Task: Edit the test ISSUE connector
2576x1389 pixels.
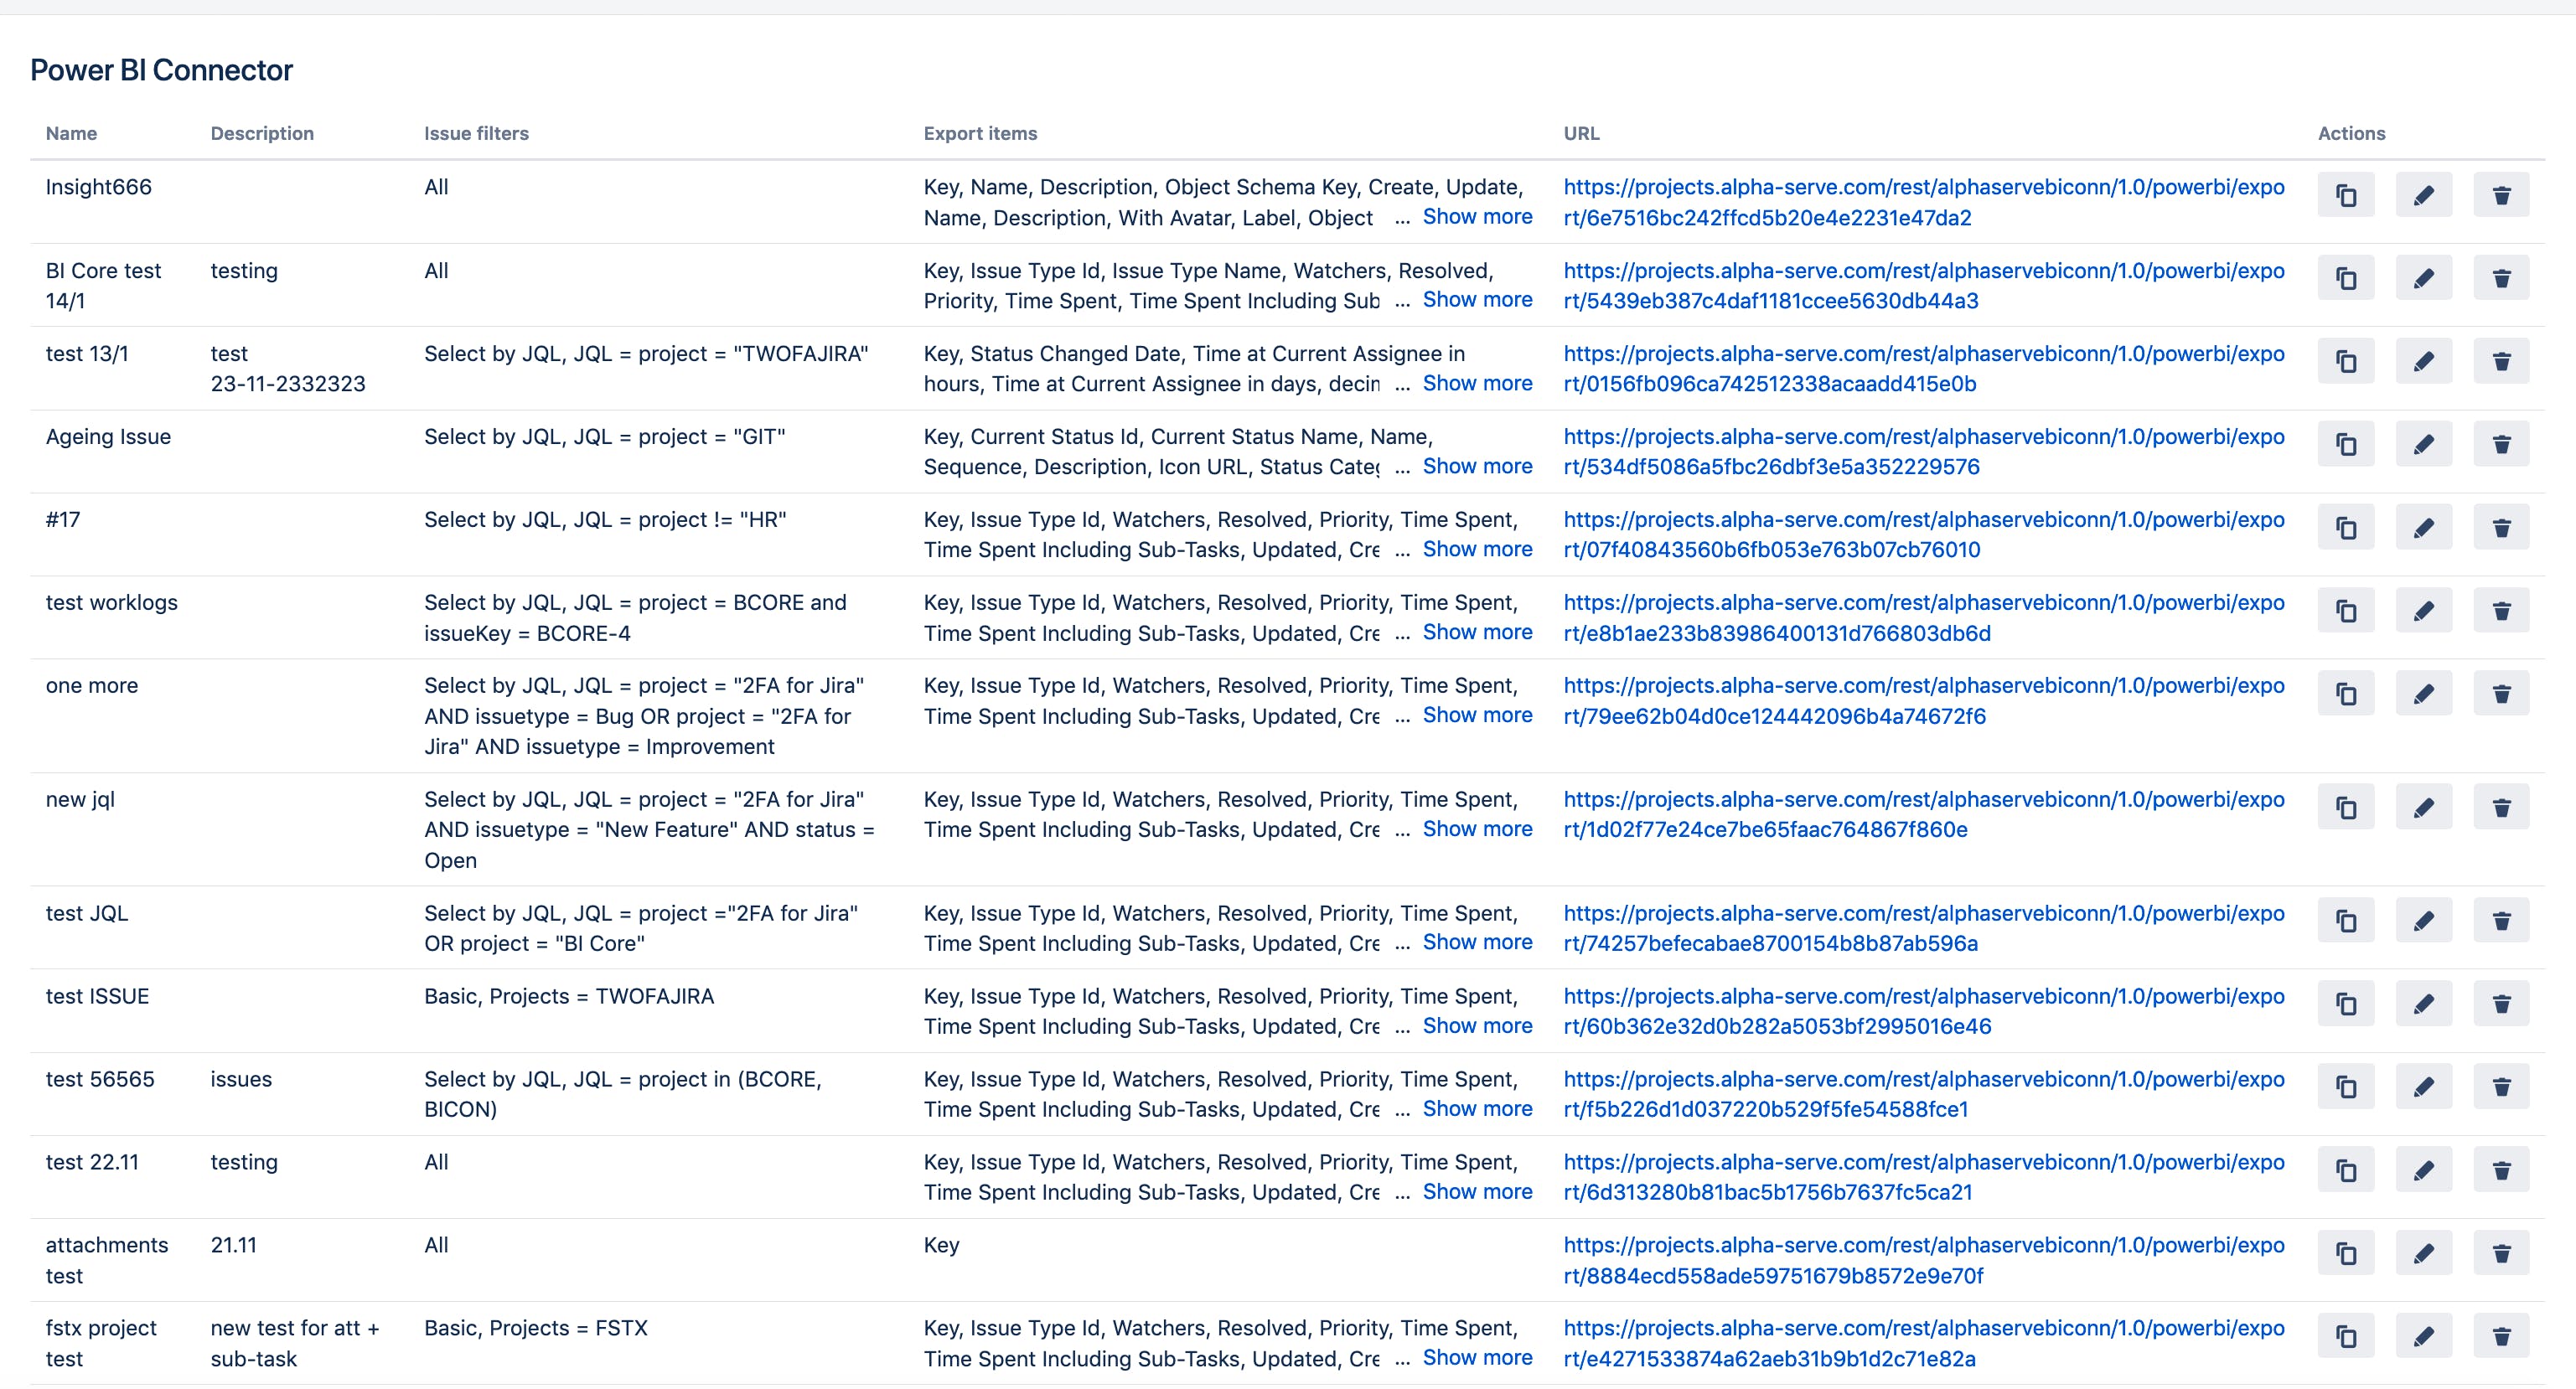Action: pyautogui.click(x=2423, y=1004)
